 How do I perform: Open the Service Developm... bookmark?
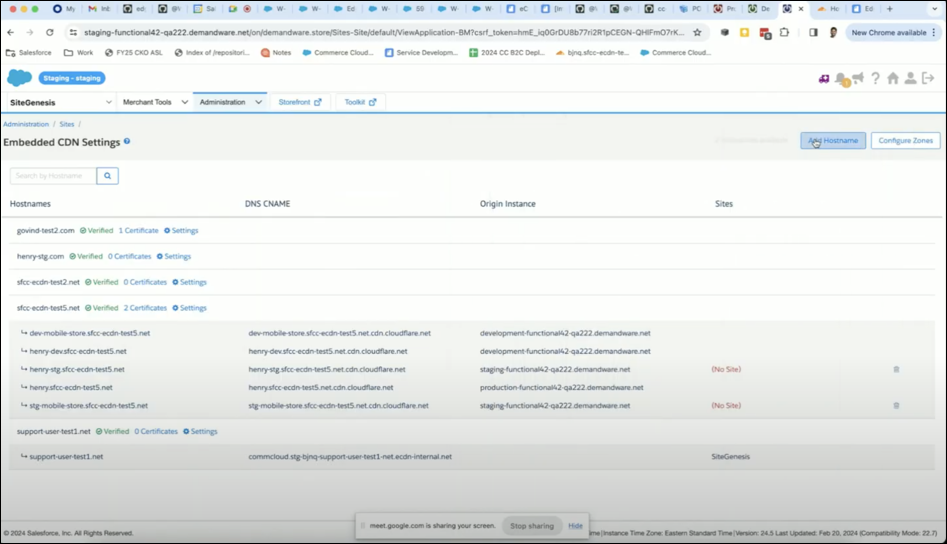pyautogui.click(x=422, y=53)
